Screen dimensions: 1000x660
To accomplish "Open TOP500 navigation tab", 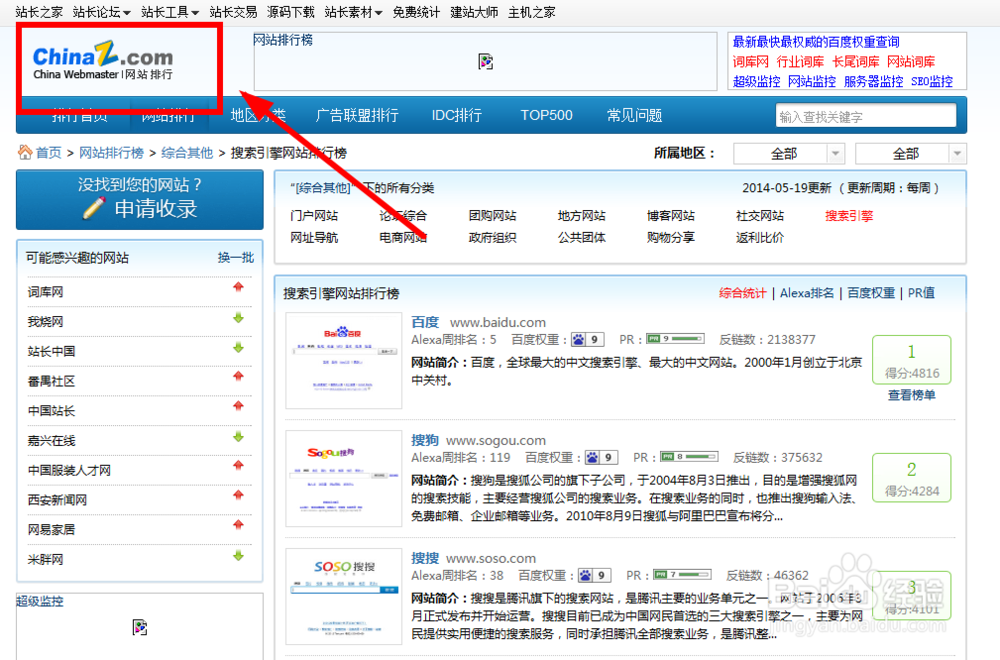I will pos(547,115).
